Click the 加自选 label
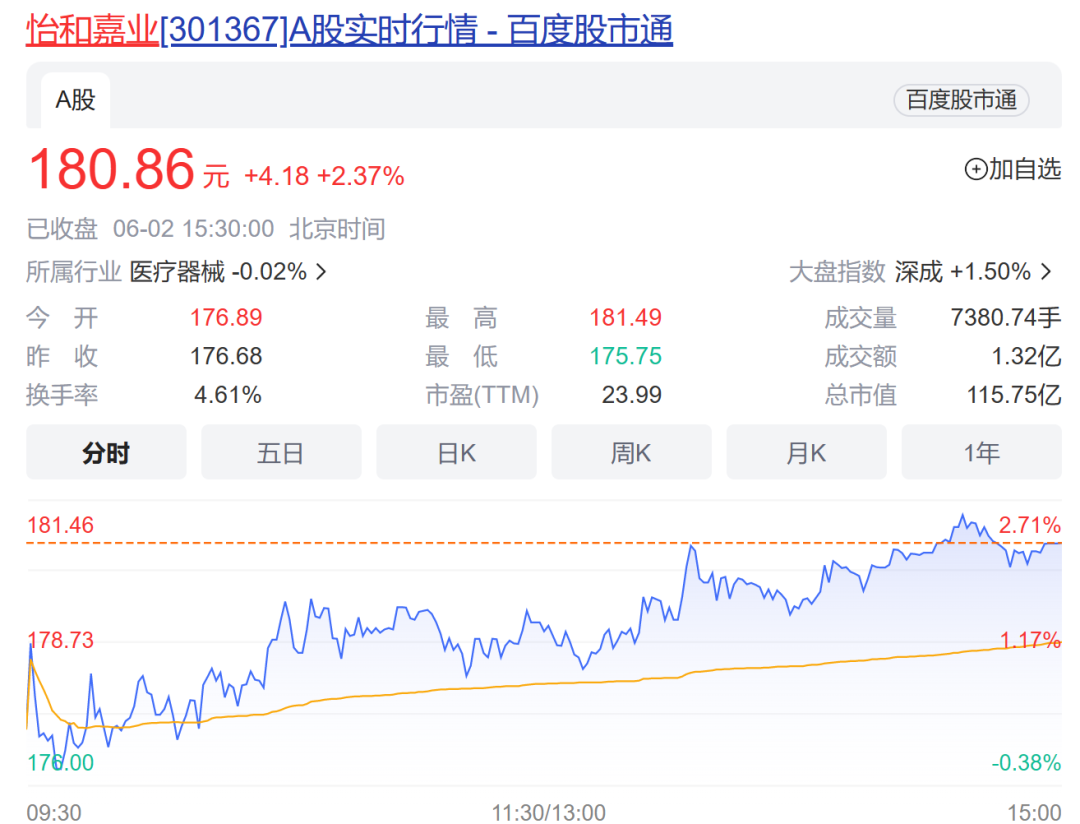Image resolution: width=1080 pixels, height=824 pixels. 1025,169
